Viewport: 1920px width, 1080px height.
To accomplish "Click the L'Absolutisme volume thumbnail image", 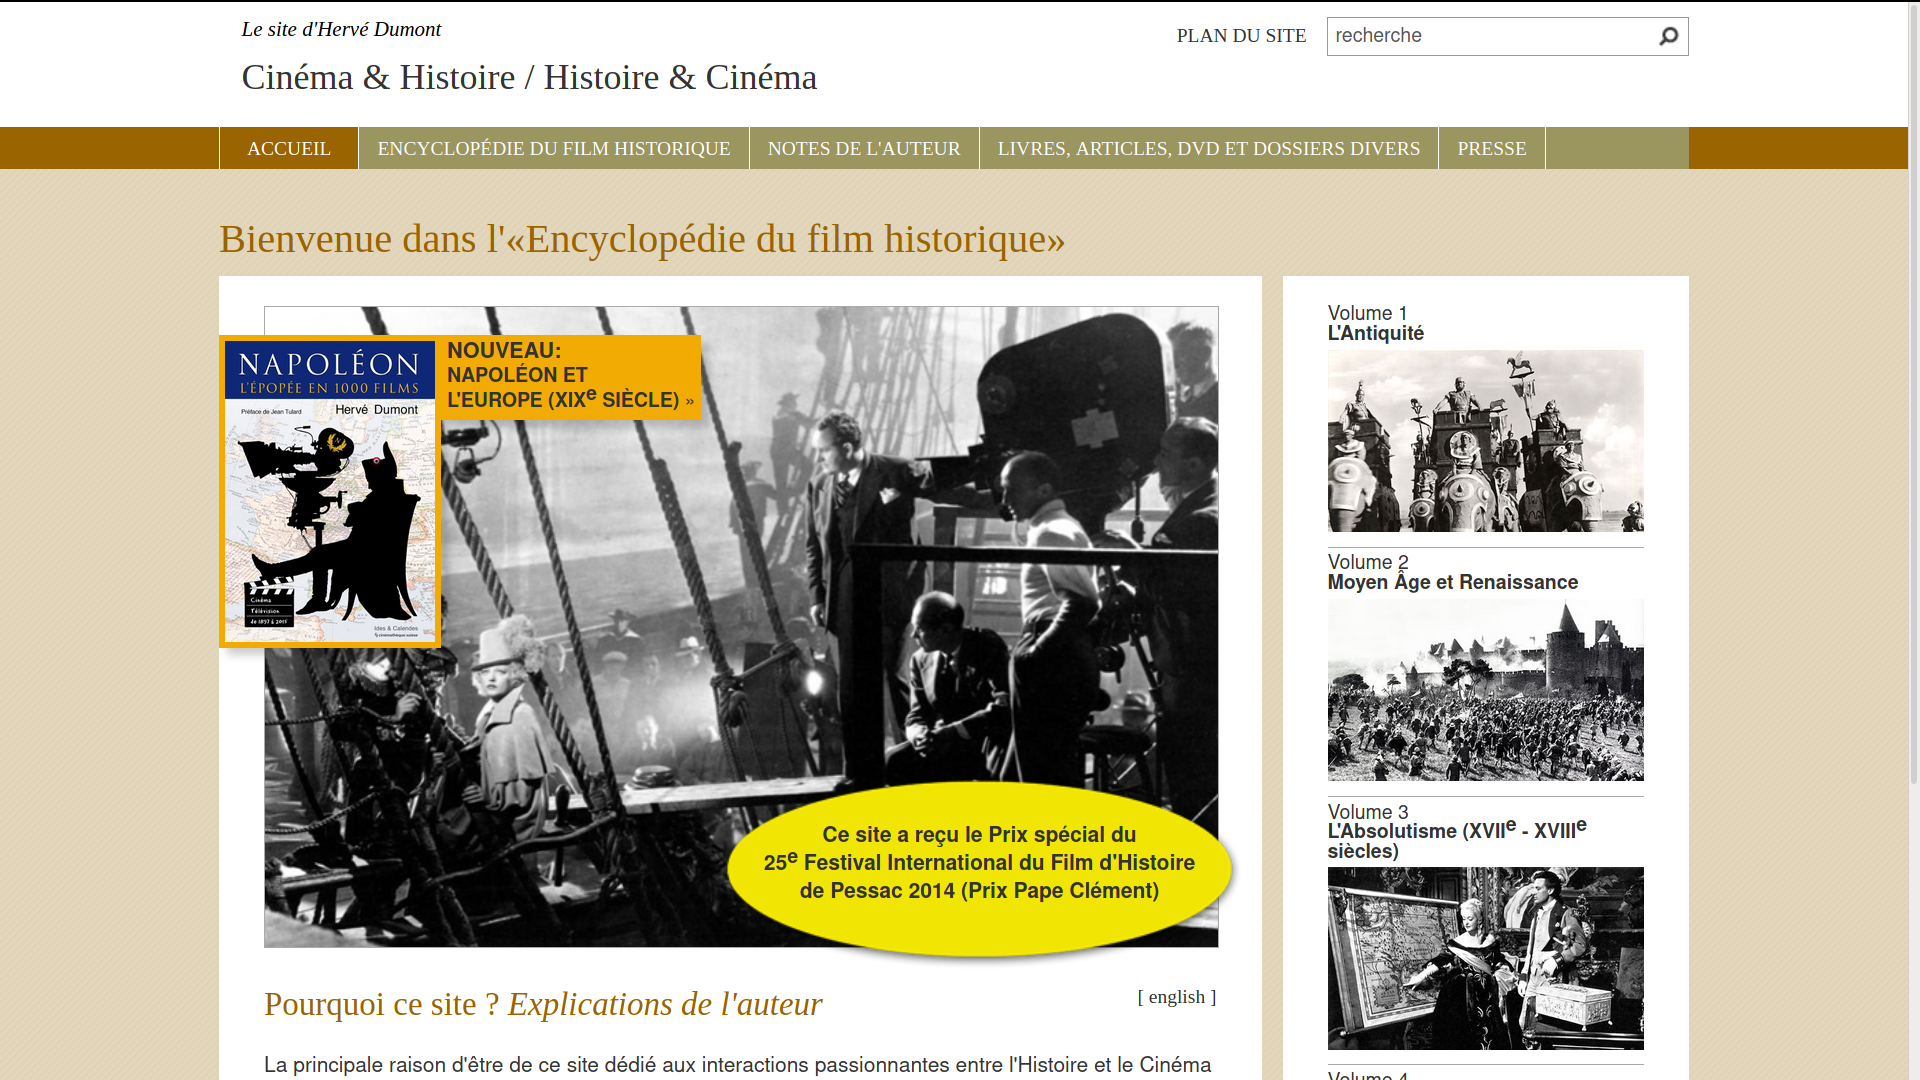I will click(x=1485, y=958).
